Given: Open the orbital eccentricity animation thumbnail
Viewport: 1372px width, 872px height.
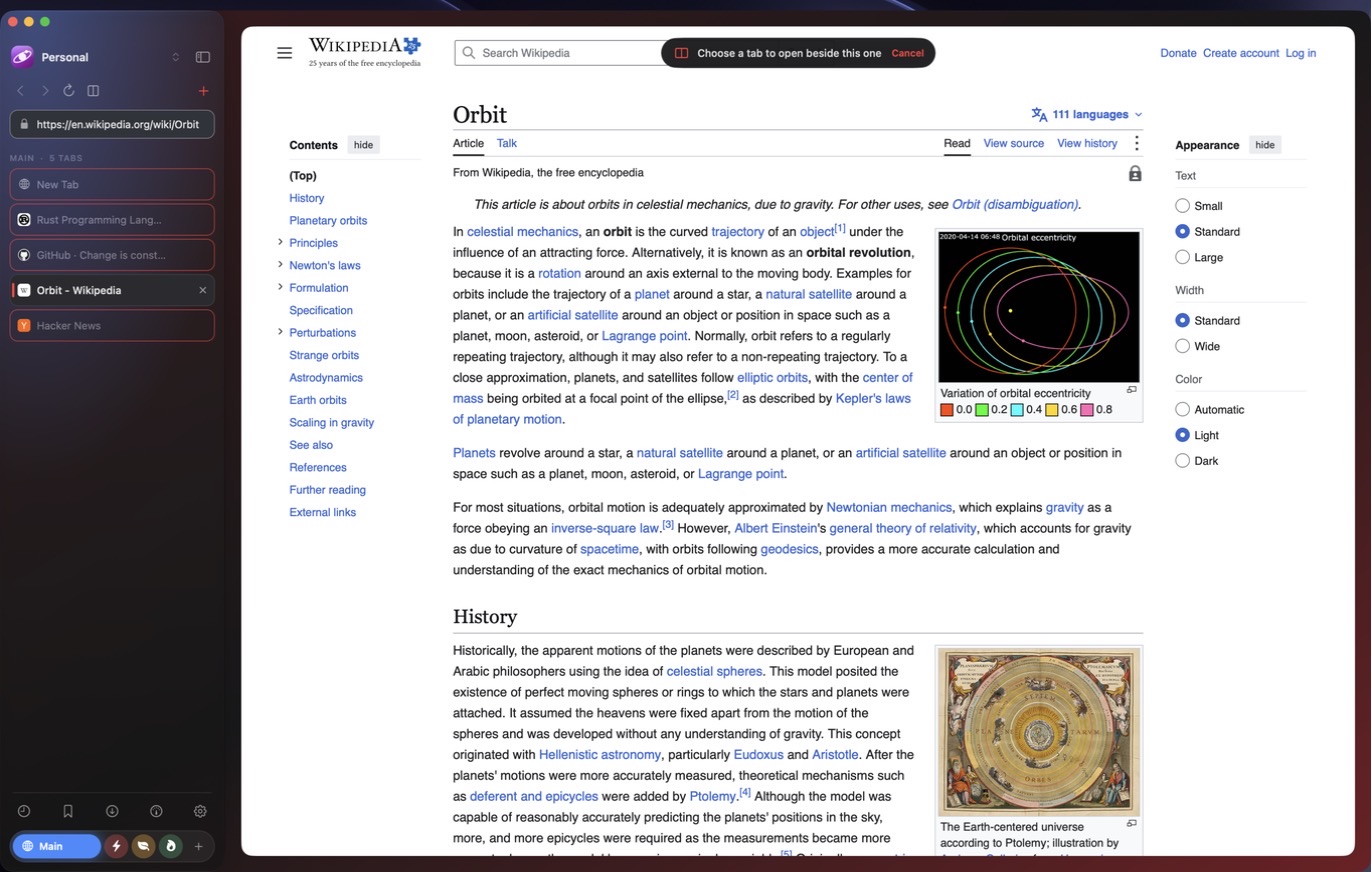Looking at the screenshot, I should pos(1039,306).
